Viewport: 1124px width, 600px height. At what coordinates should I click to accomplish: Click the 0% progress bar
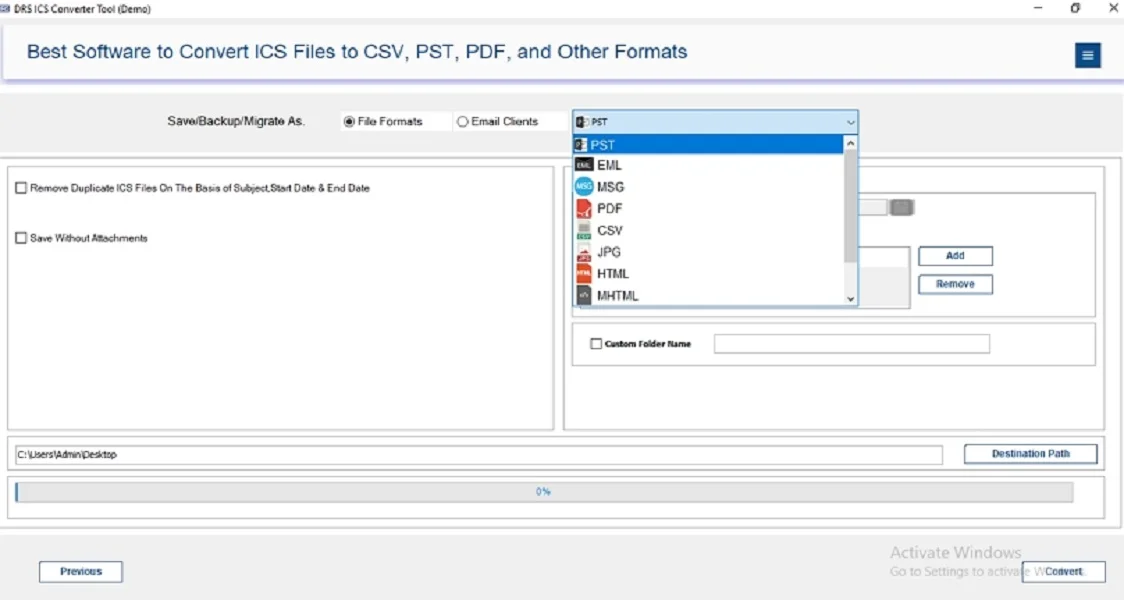[544, 492]
